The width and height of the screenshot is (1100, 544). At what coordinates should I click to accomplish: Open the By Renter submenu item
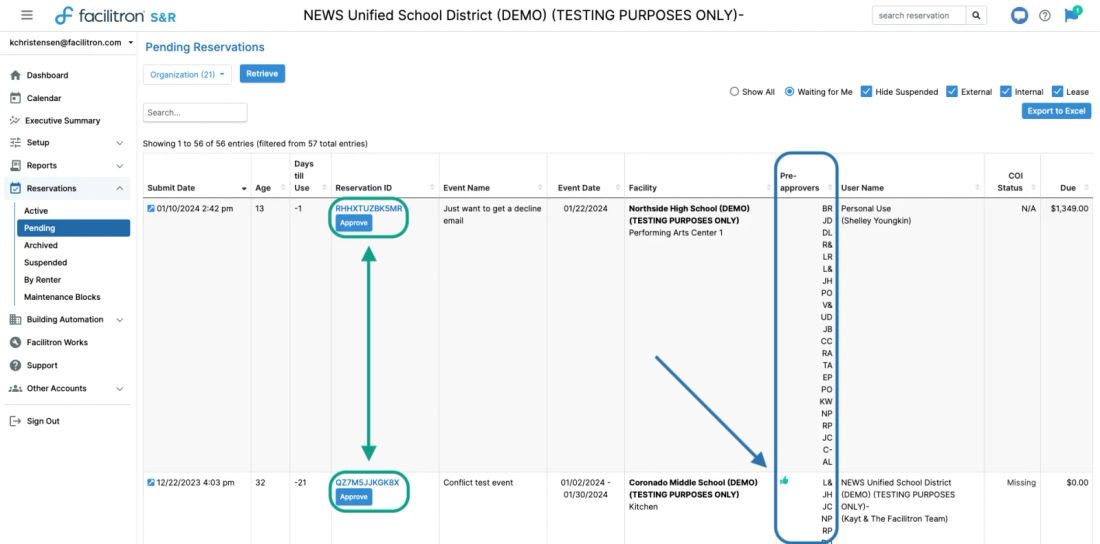tap(42, 279)
